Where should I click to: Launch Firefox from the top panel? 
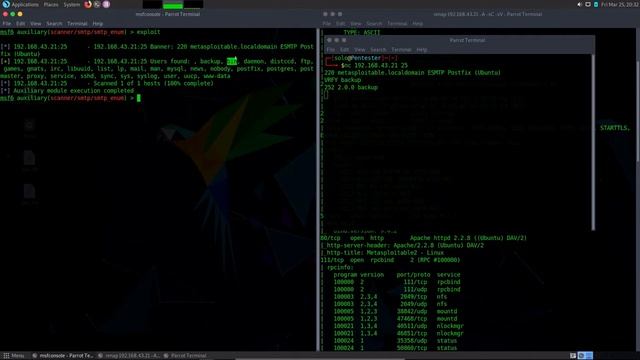[x=88, y=4]
